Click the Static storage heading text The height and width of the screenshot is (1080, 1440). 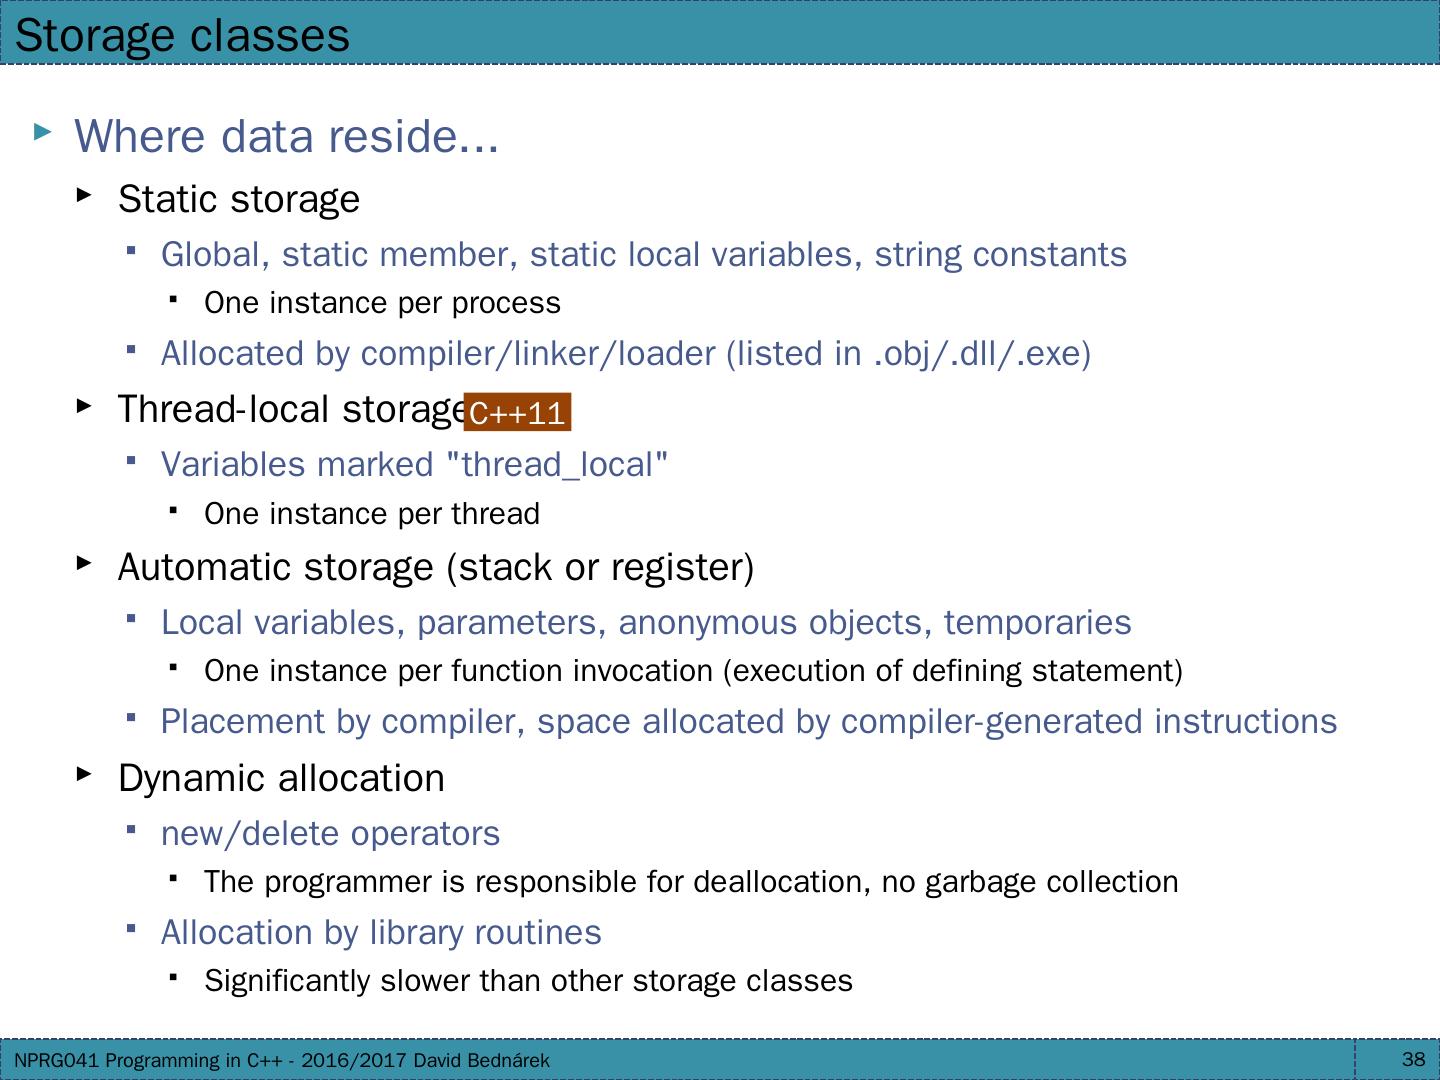239,199
